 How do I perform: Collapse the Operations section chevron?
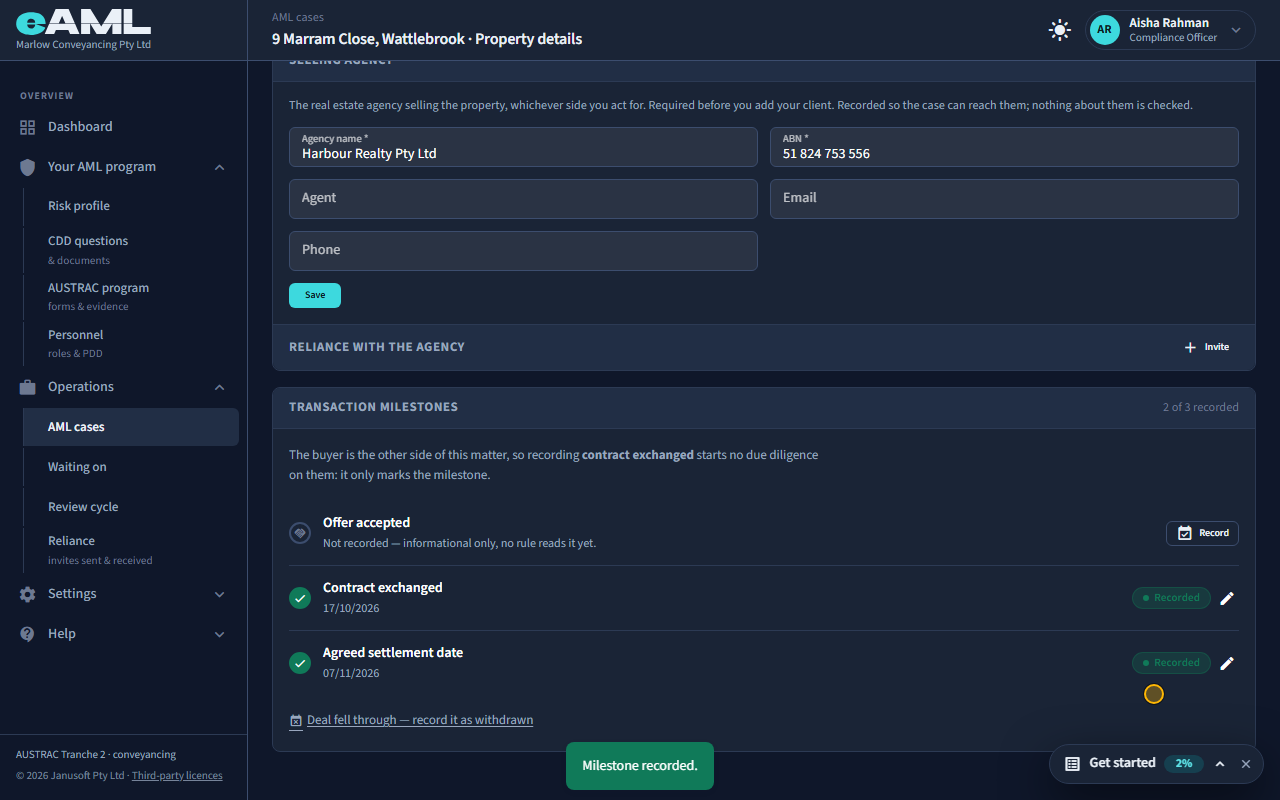(220, 387)
